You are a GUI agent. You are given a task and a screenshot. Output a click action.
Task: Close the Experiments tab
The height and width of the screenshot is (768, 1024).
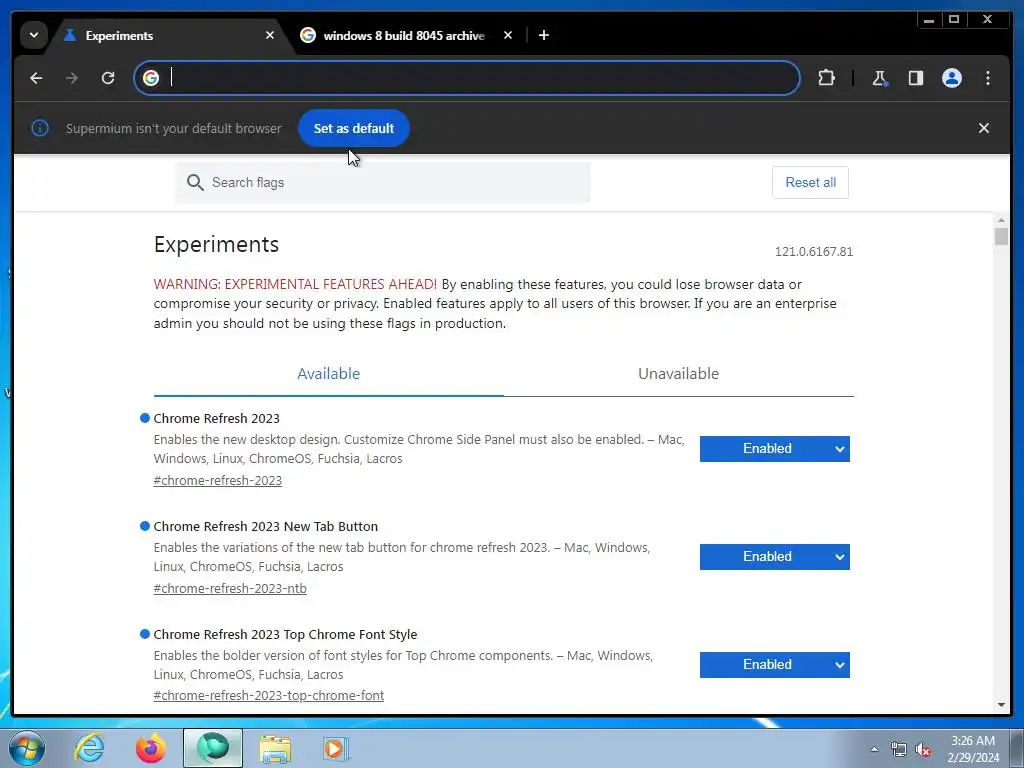270,35
